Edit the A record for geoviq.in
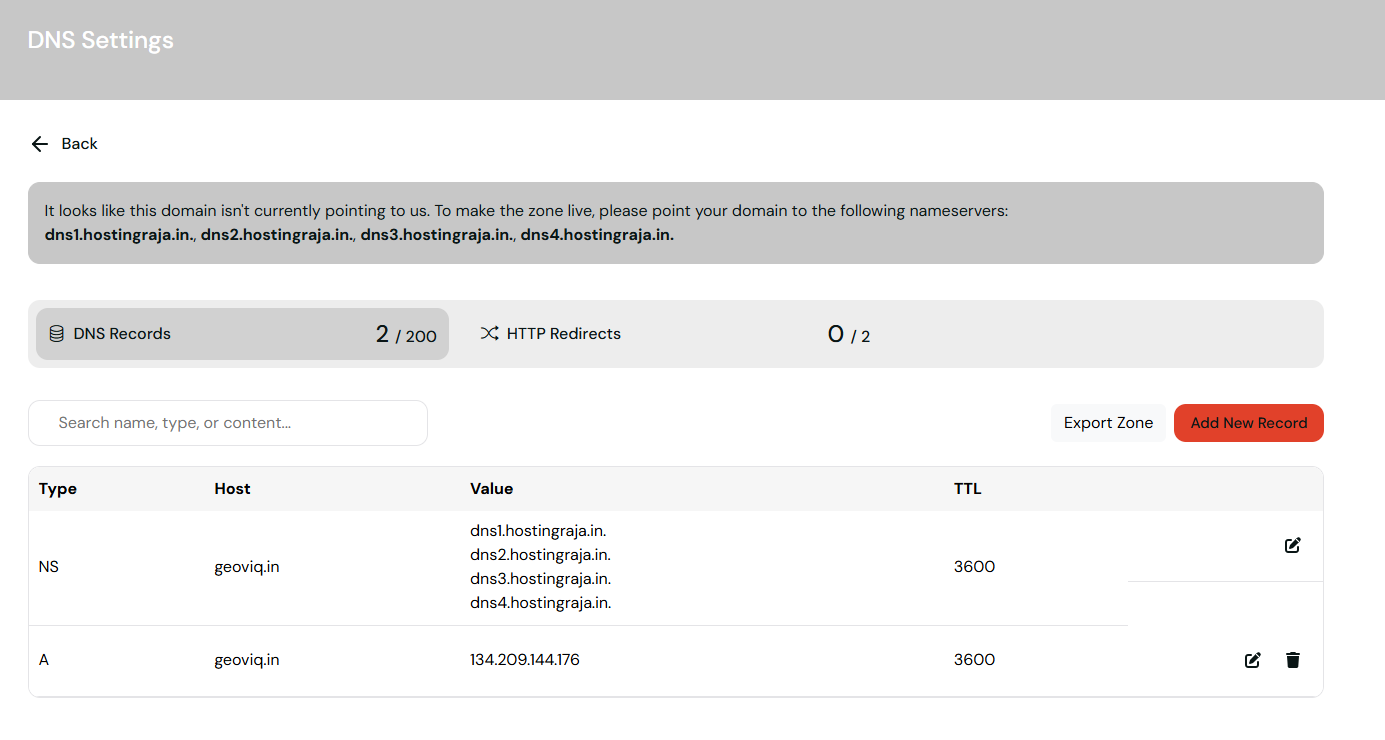The width and height of the screenshot is (1385, 740). [x=1252, y=660]
